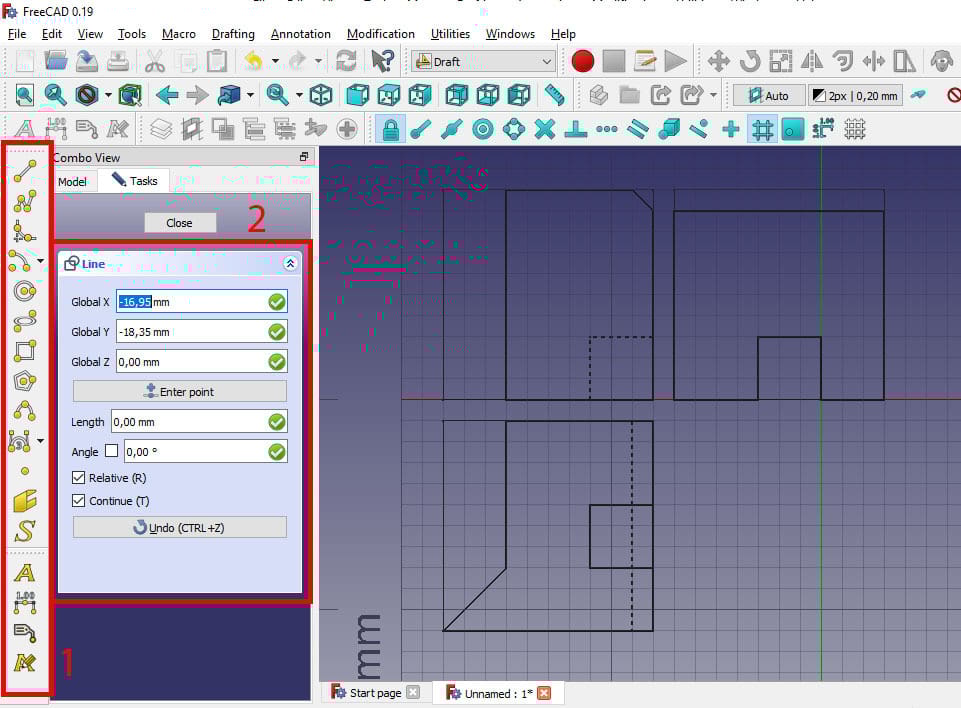Screen dimensions: 961x708
Task: Select the Label tool in the sidebar
Action: pyautogui.click(x=25, y=633)
